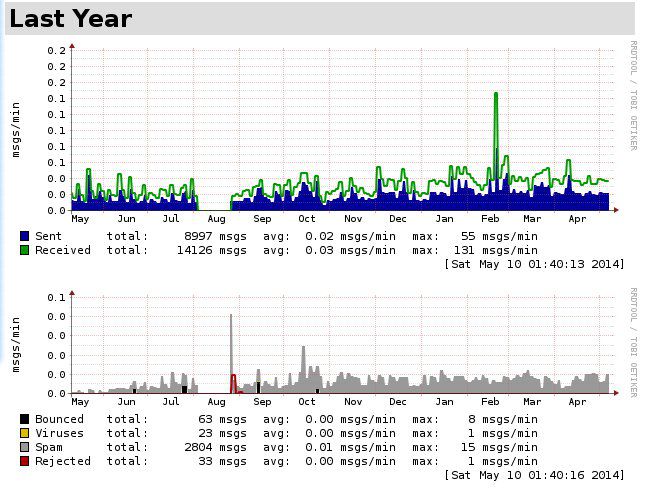Click the top graph timestamp ending 01:40:13 2014
Image resolution: width=649 pixels, height=488 pixels.
tap(534, 264)
